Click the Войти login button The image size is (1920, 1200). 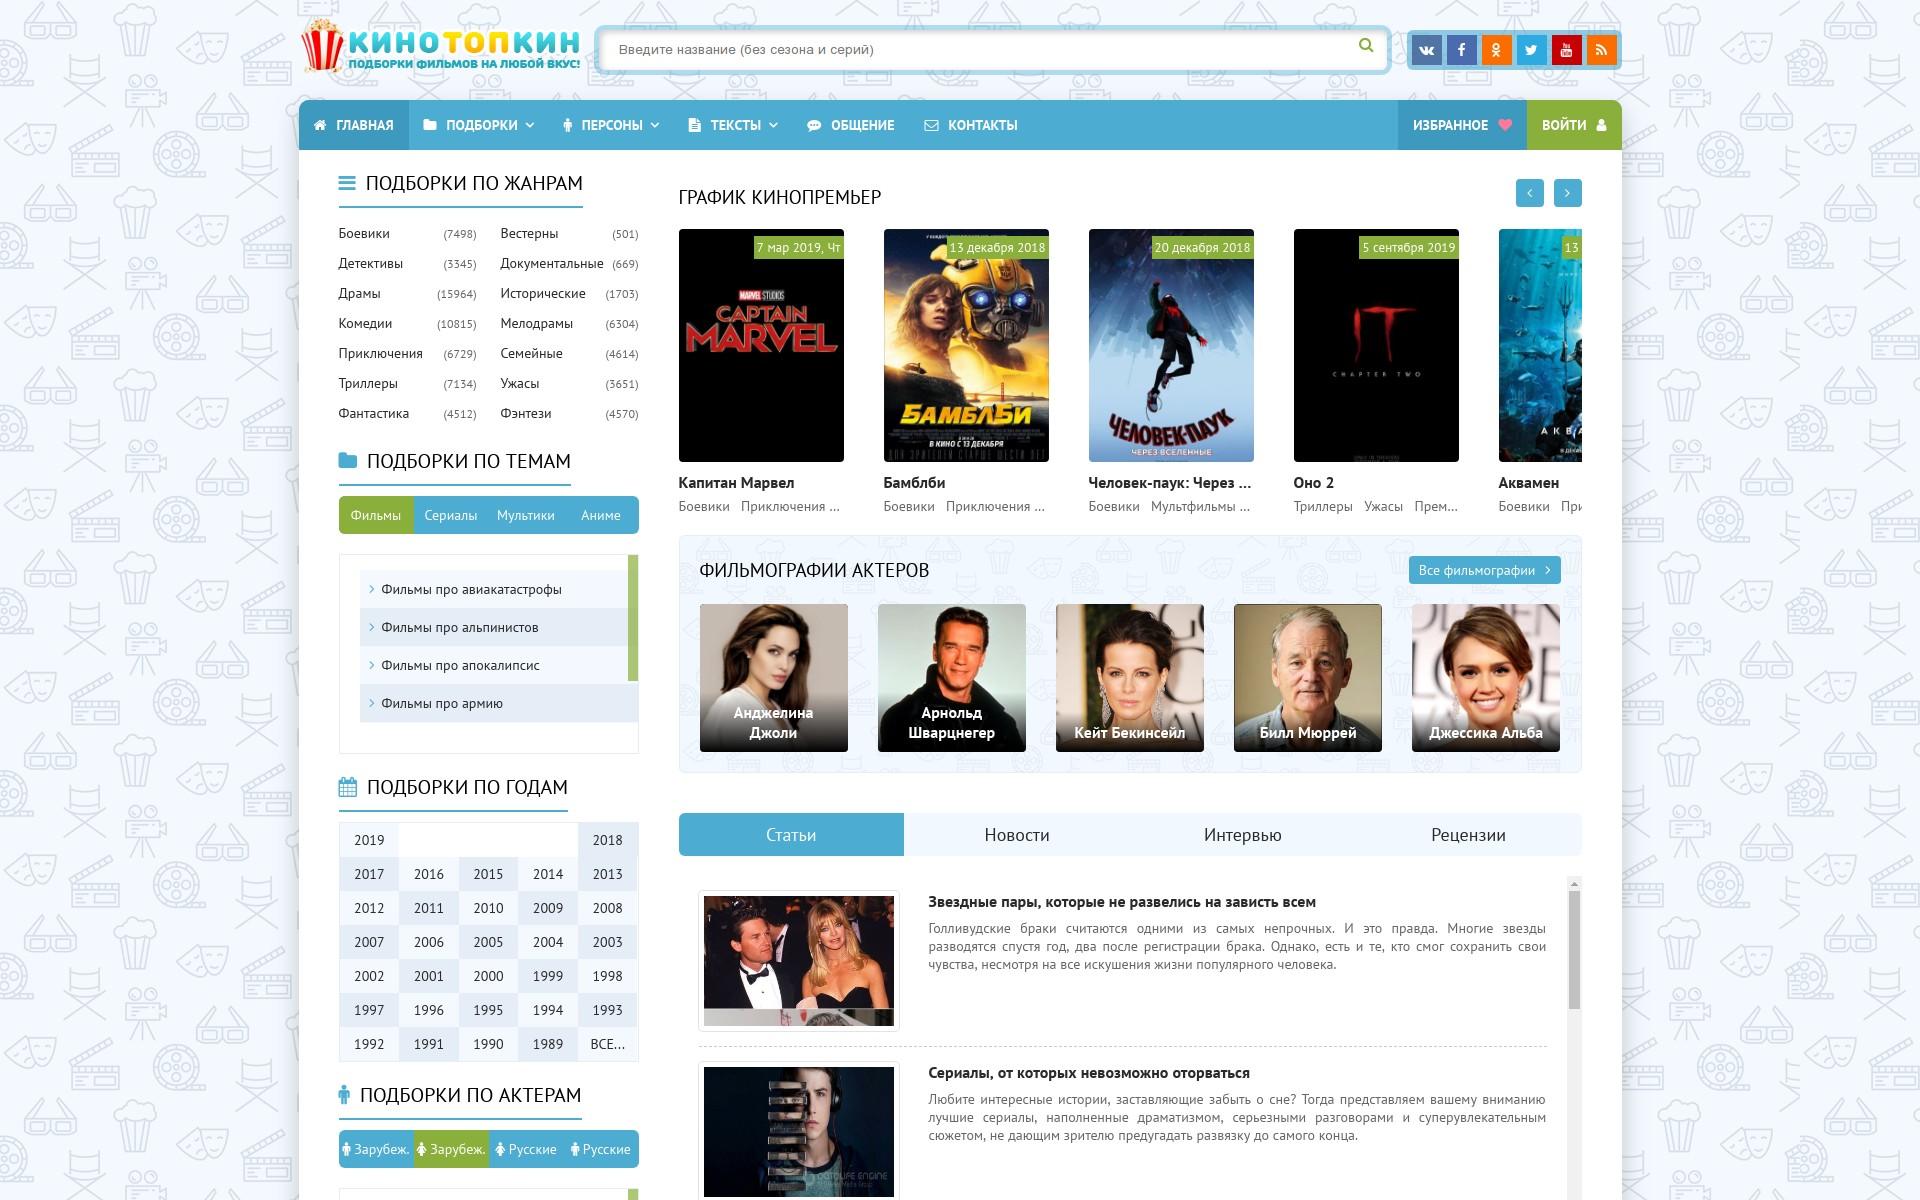click(x=1574, y=125)
